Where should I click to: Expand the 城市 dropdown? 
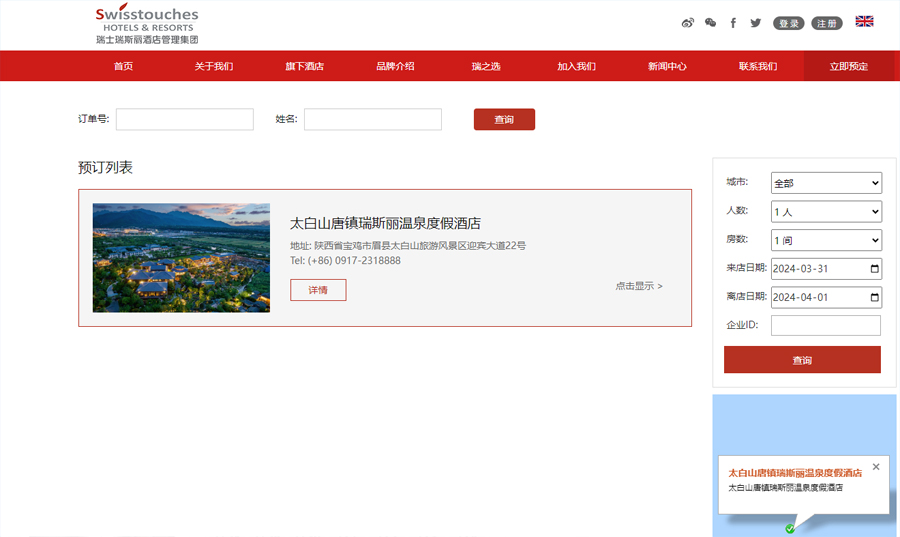826,183
